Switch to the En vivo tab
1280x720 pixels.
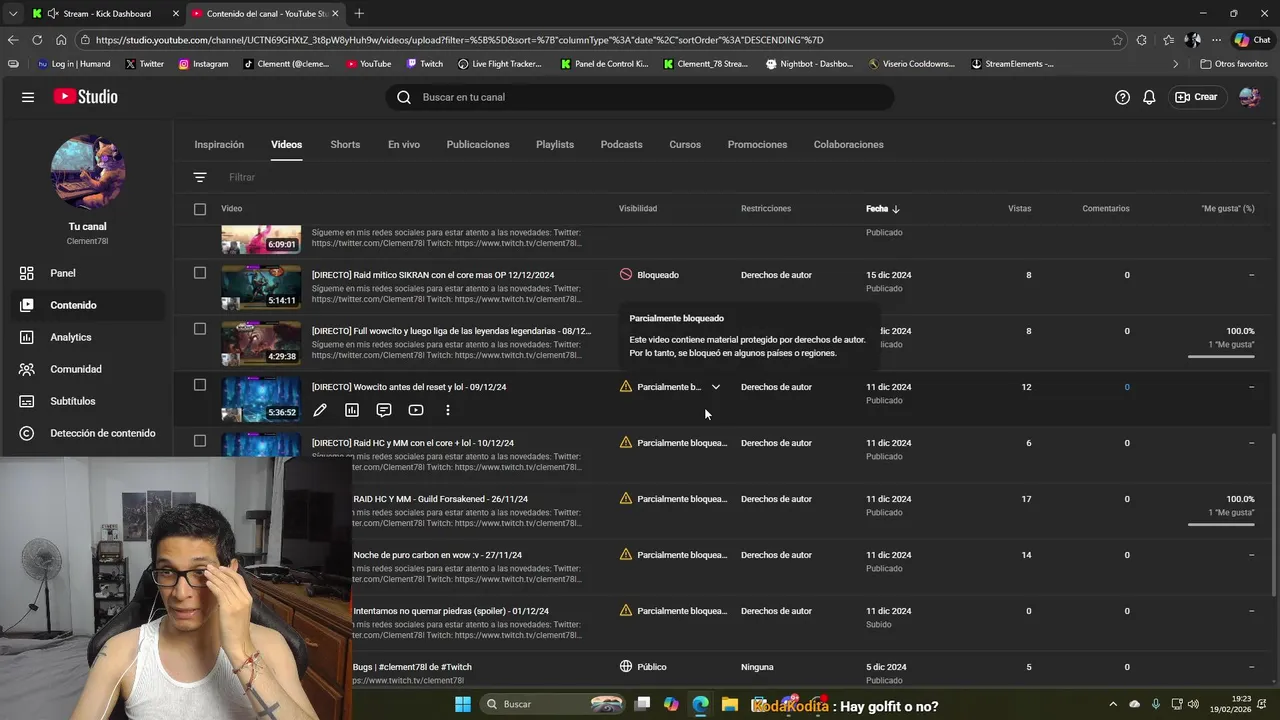coord(404,144)
